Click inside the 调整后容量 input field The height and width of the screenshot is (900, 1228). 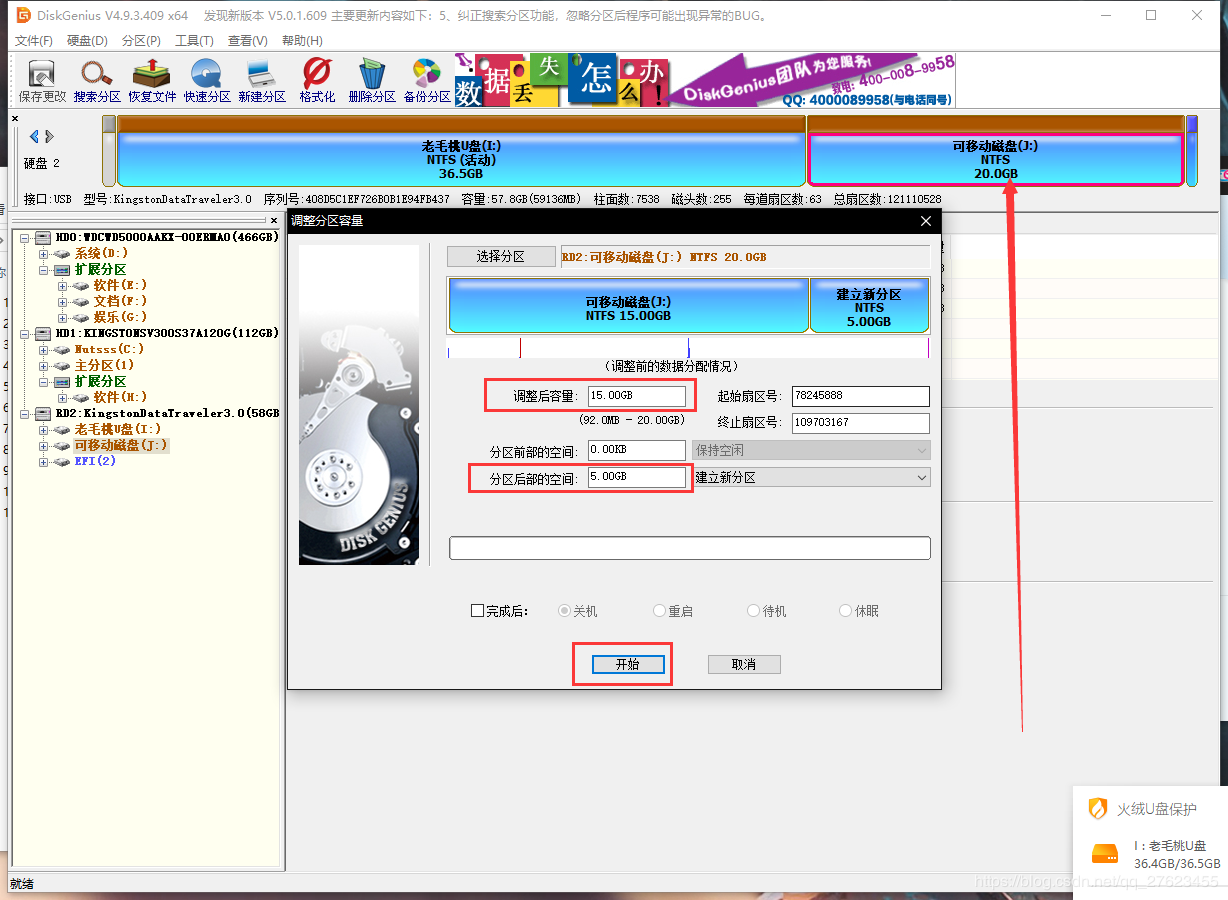(639, 395)
